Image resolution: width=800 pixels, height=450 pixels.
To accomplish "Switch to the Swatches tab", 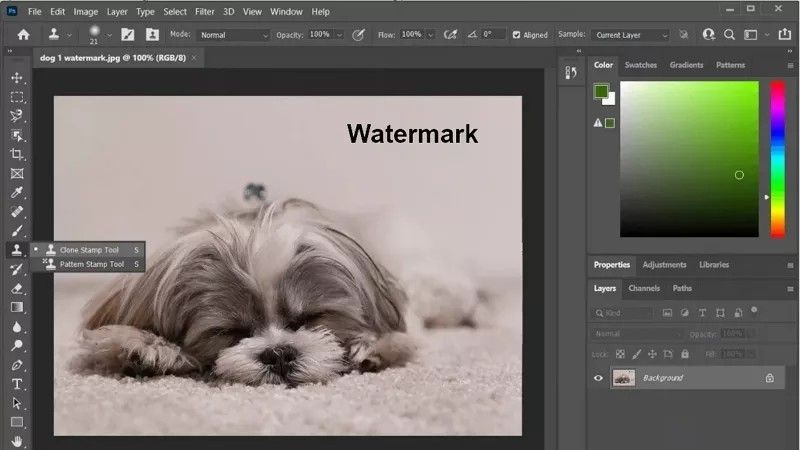I will [641, 65].
